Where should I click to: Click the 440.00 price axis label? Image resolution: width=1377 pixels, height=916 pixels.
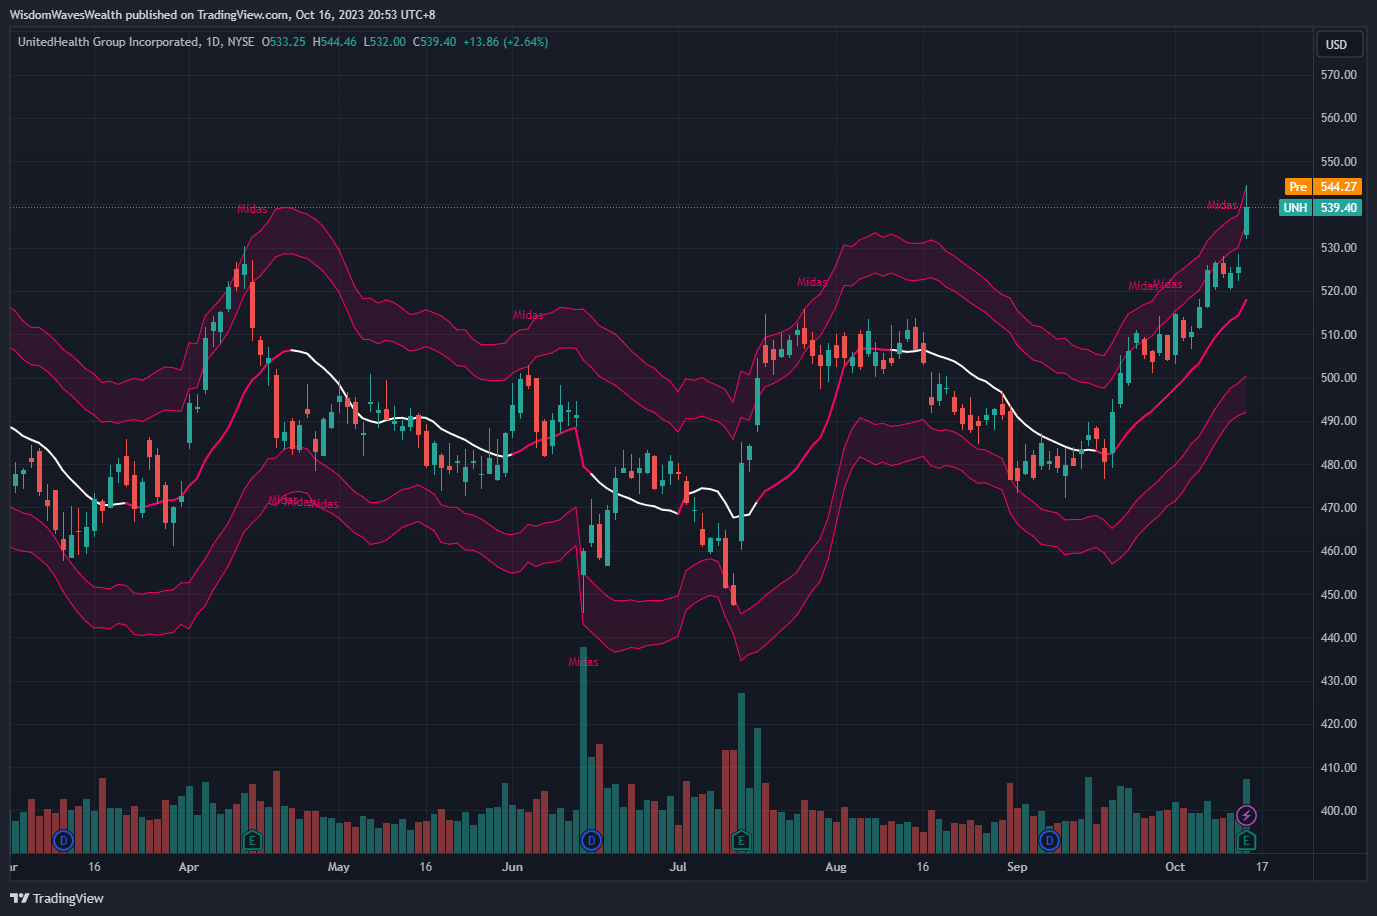[1338, 638]
